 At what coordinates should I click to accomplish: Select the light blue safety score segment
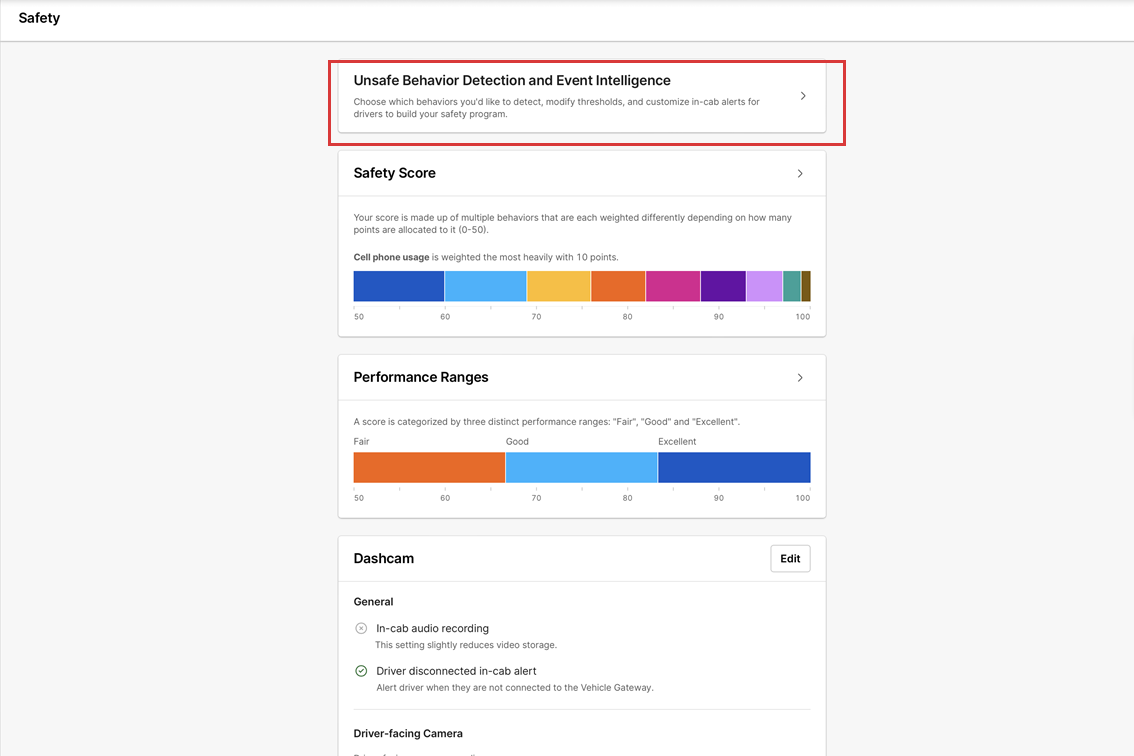(x=485, y=286)
